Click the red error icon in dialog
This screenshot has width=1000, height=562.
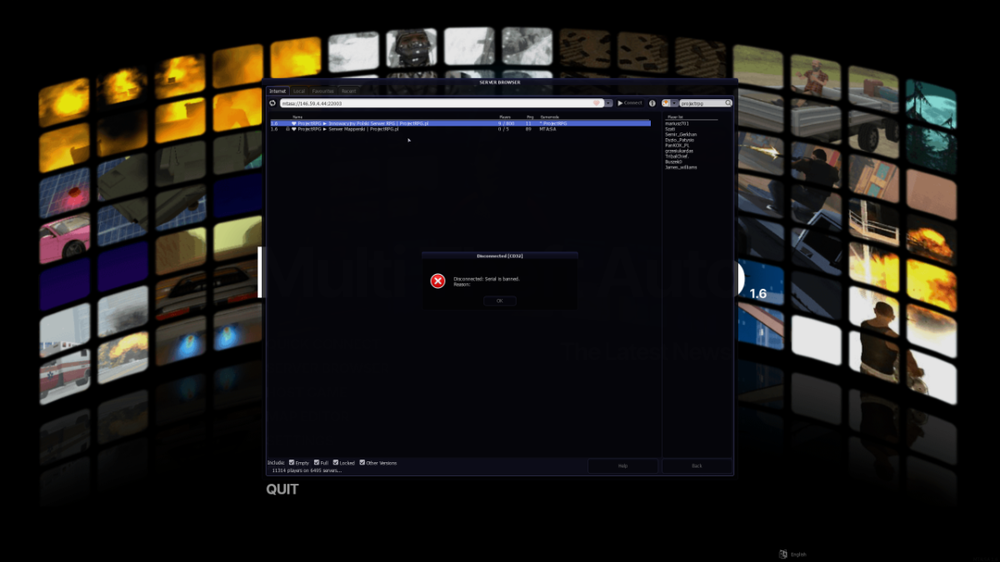click(438, 281)
